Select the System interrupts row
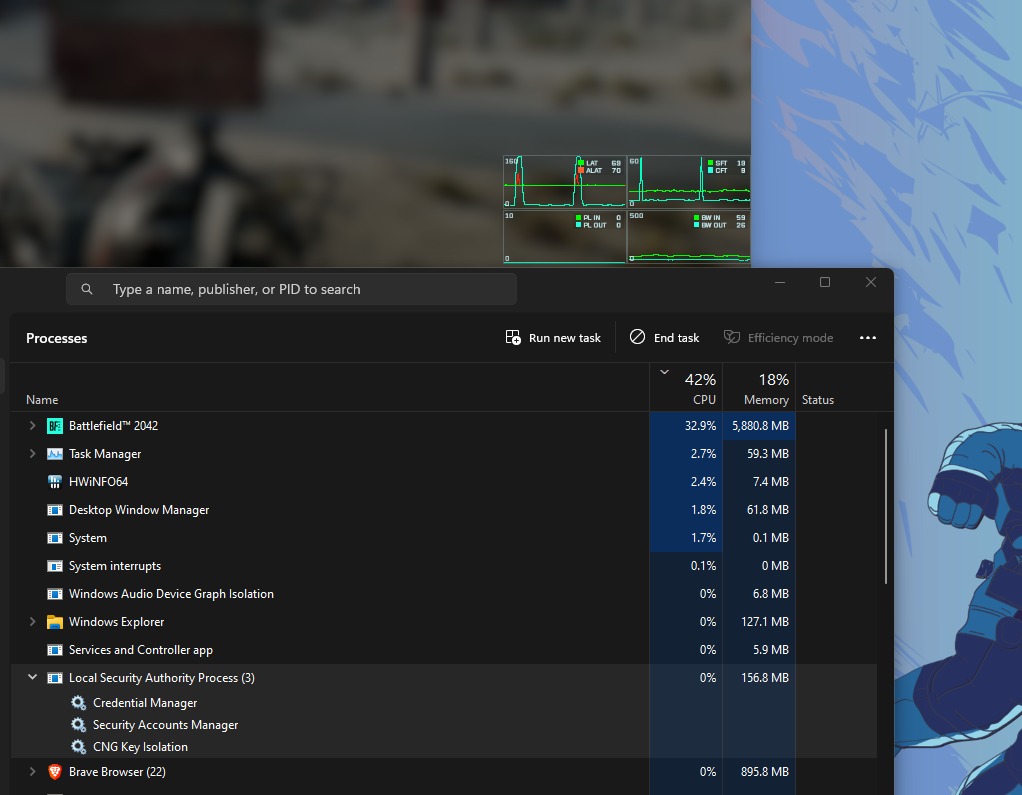The height and width of the screenshot is (795, 1022). (444, 566)
